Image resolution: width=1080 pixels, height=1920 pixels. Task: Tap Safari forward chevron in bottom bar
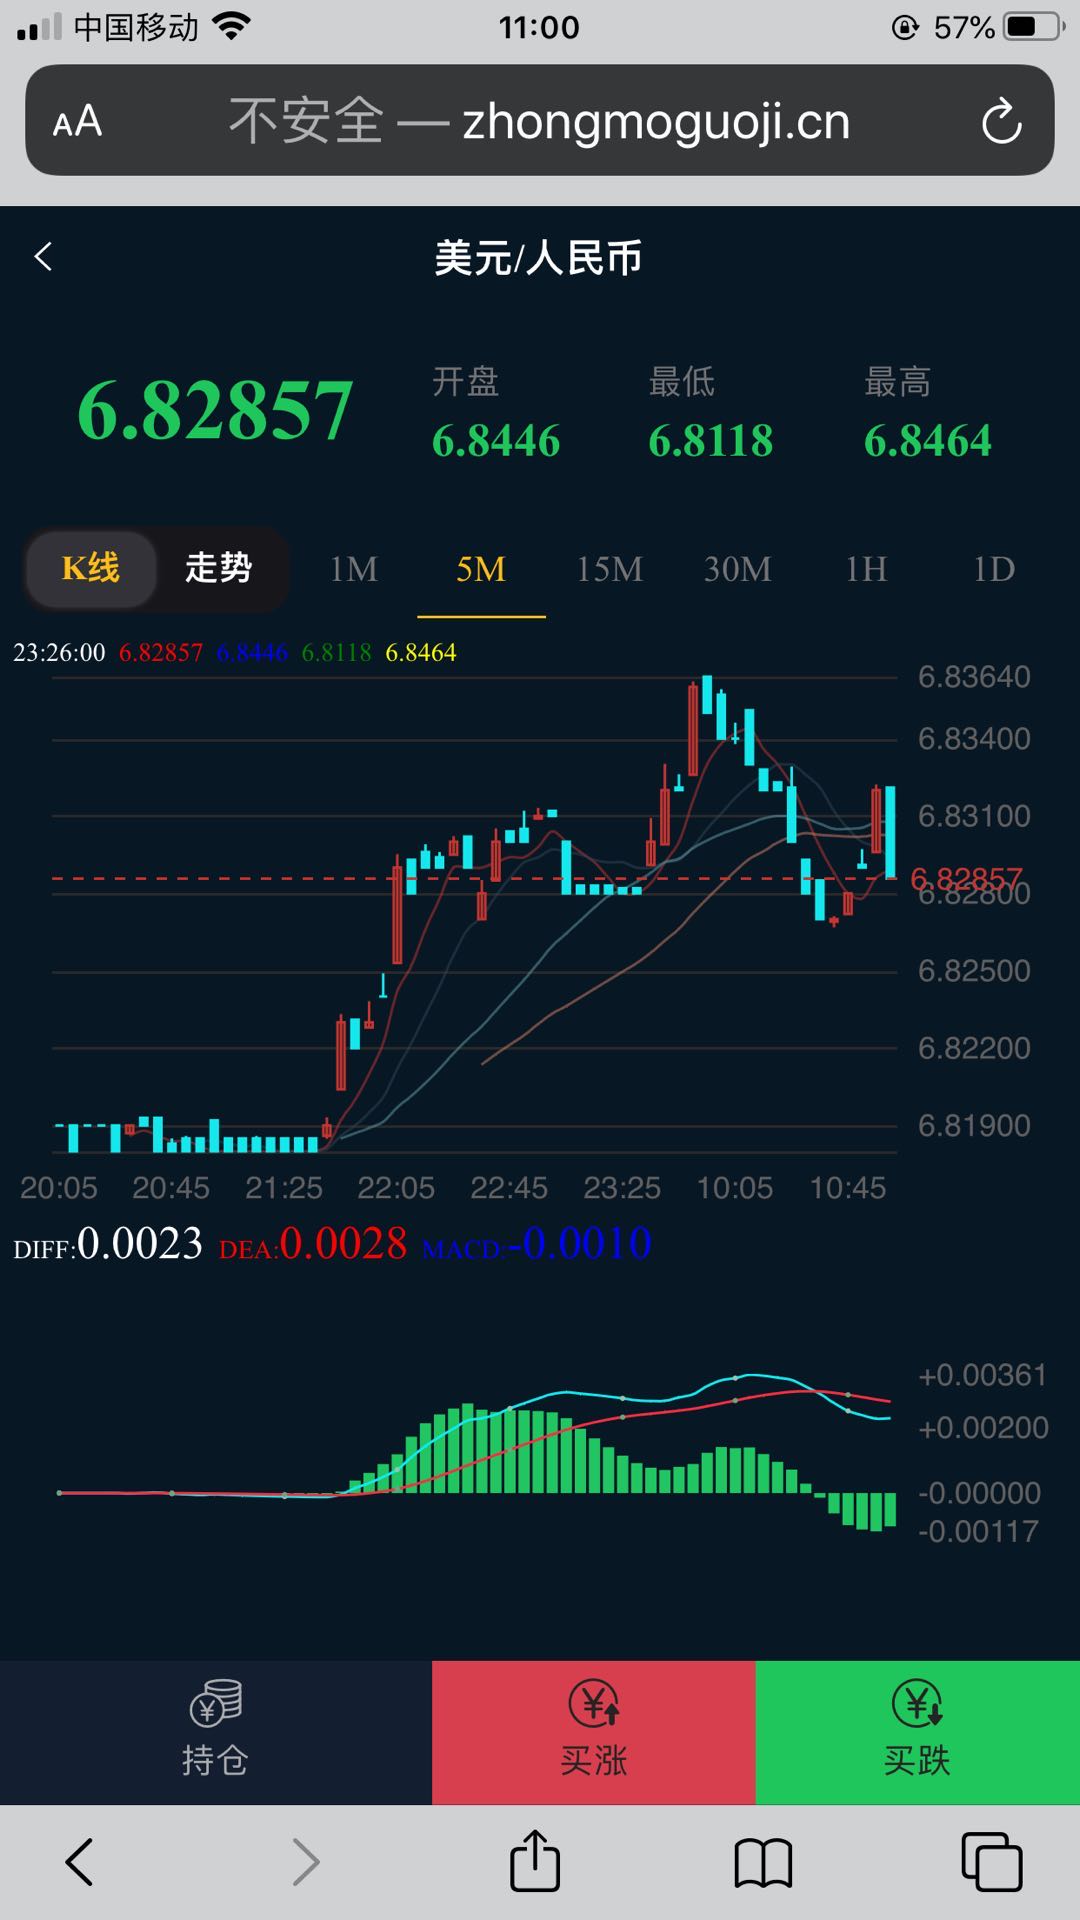coord(306,1862)
